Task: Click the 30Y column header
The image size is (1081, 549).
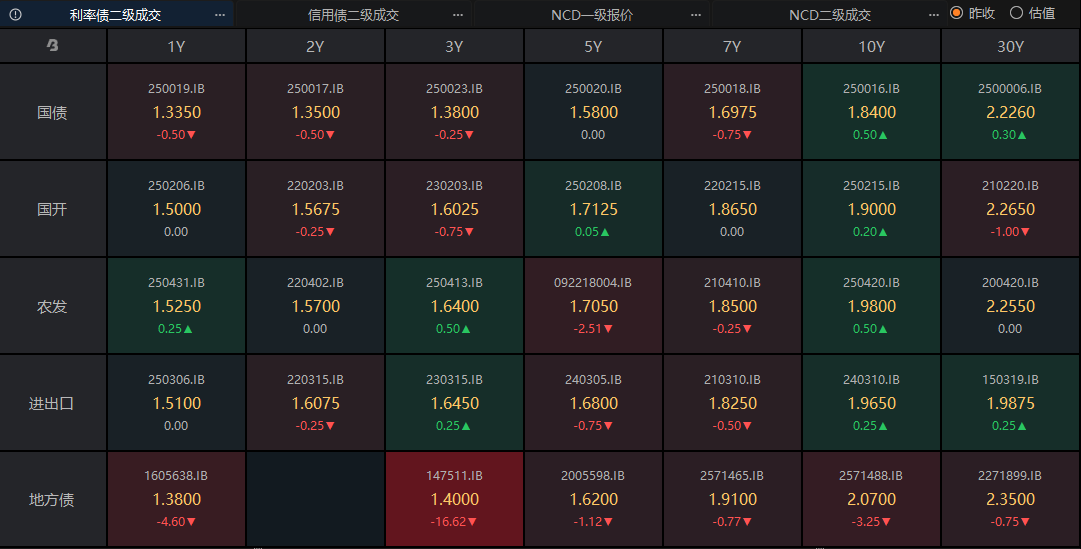Action: pyautogui.click(x=1010, y=47)
